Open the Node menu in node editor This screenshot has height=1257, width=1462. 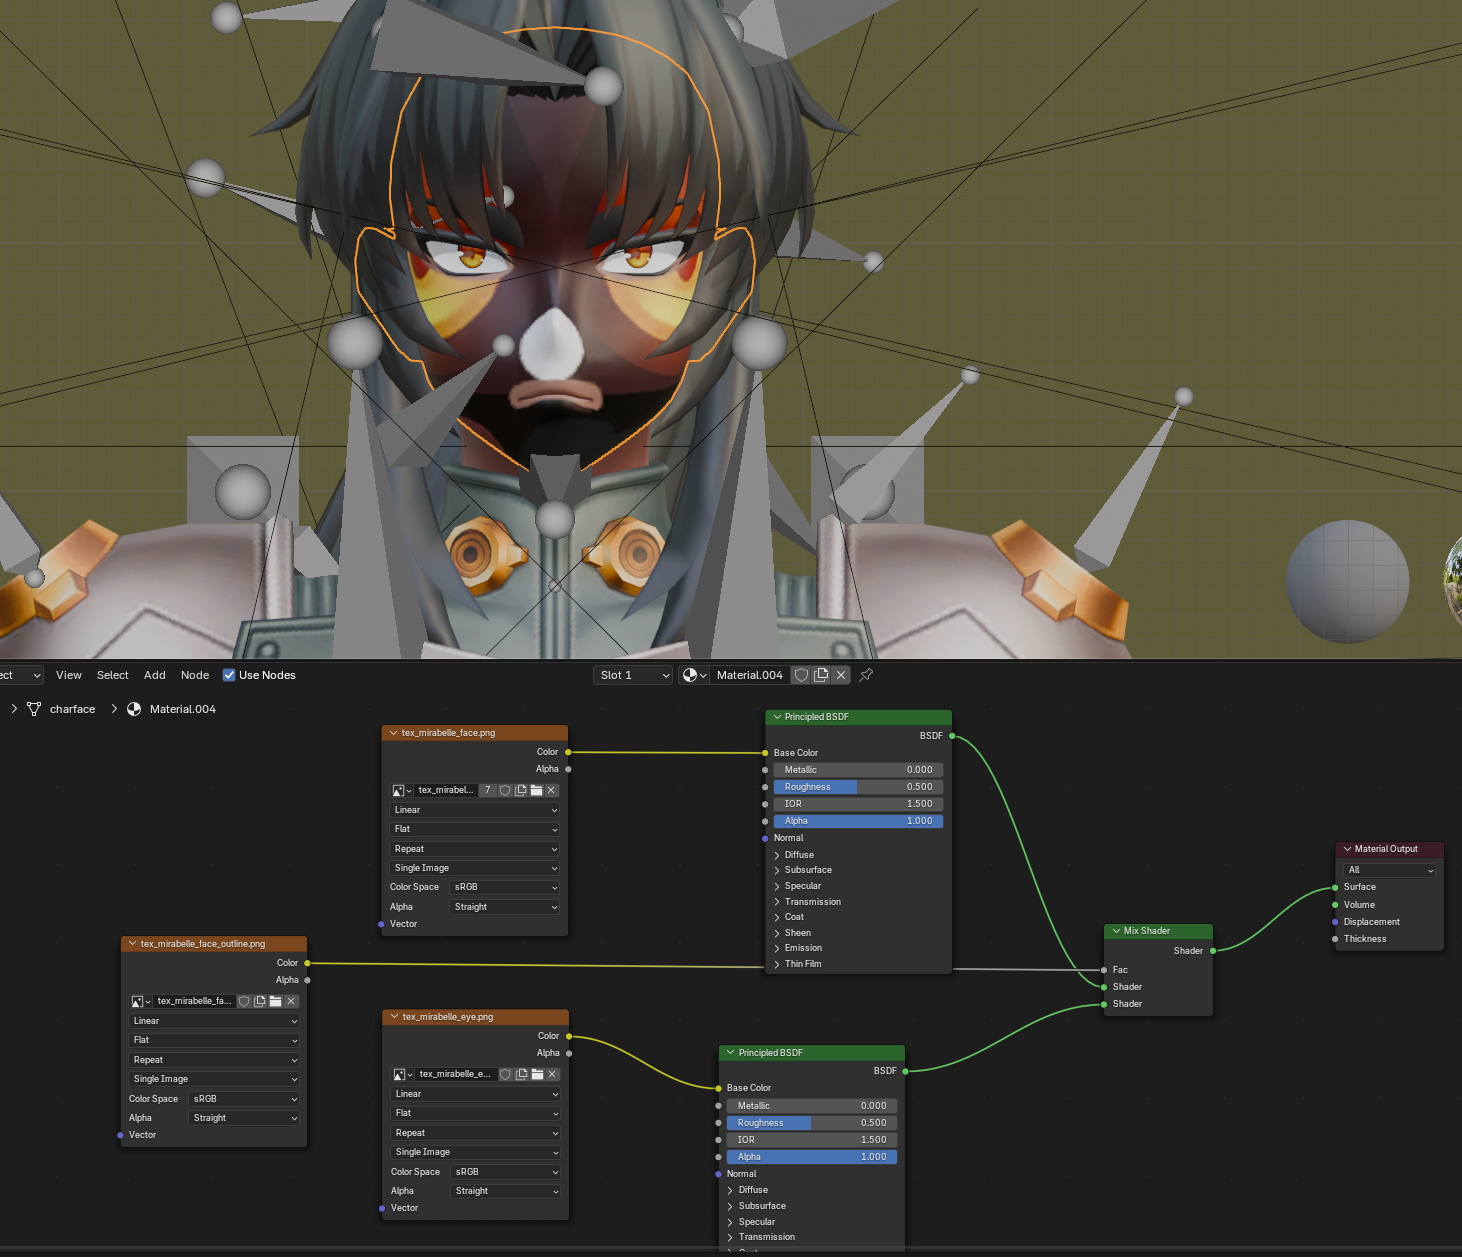point(195,675)
